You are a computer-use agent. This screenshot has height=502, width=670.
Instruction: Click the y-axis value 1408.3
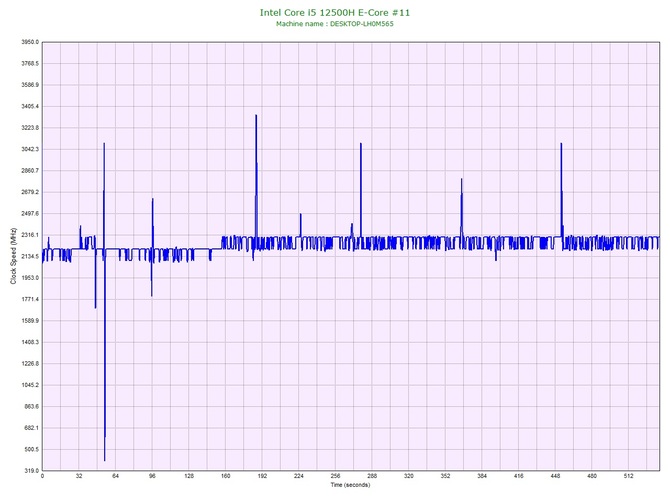[30, 342]
